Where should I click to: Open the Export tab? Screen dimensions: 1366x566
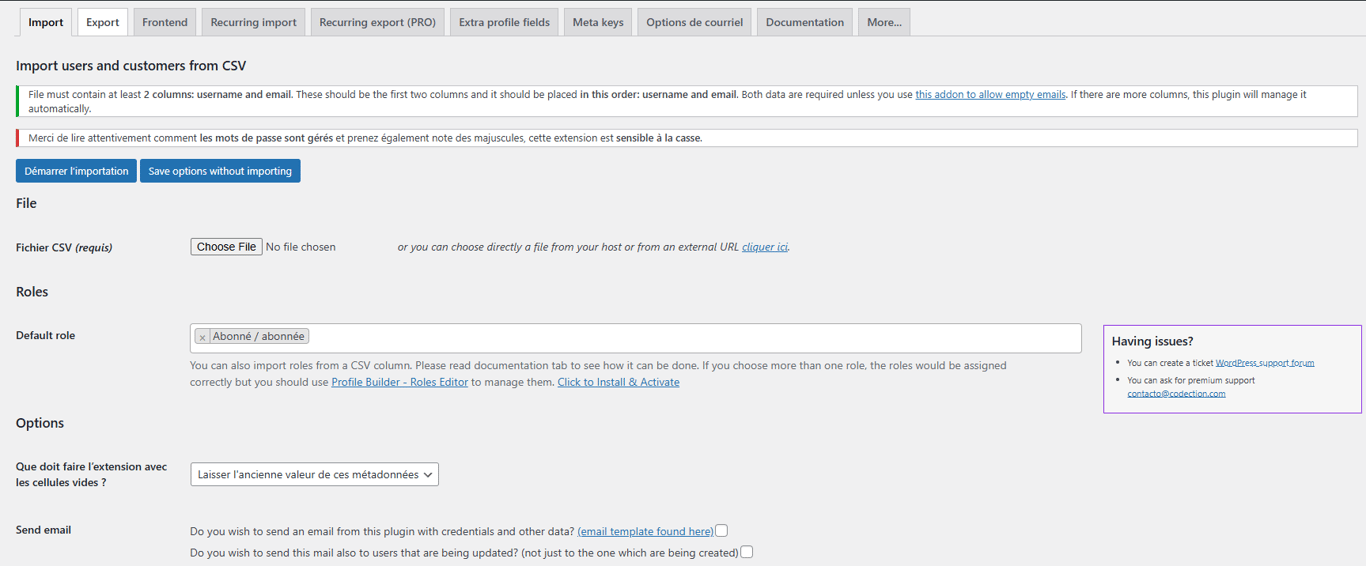pos(102,22)
